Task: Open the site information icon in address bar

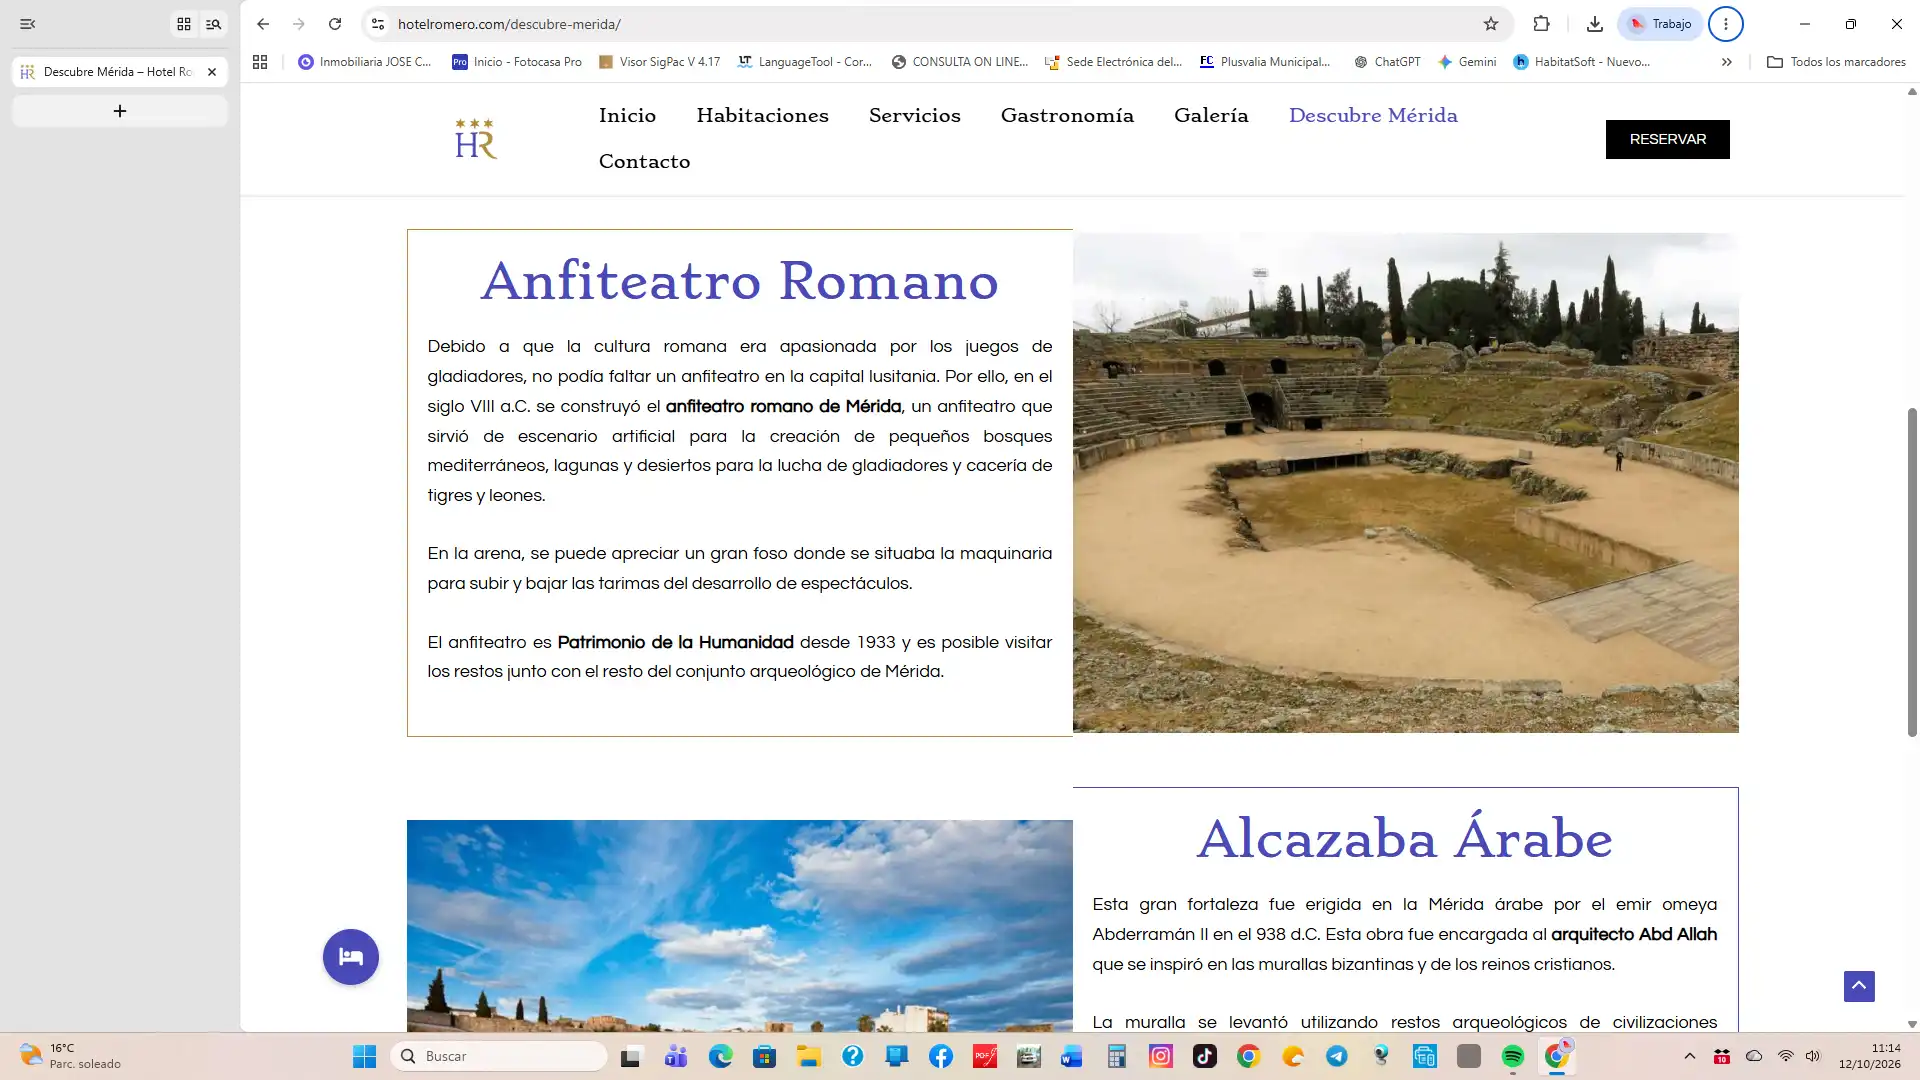Action: [x=378, y=24]
